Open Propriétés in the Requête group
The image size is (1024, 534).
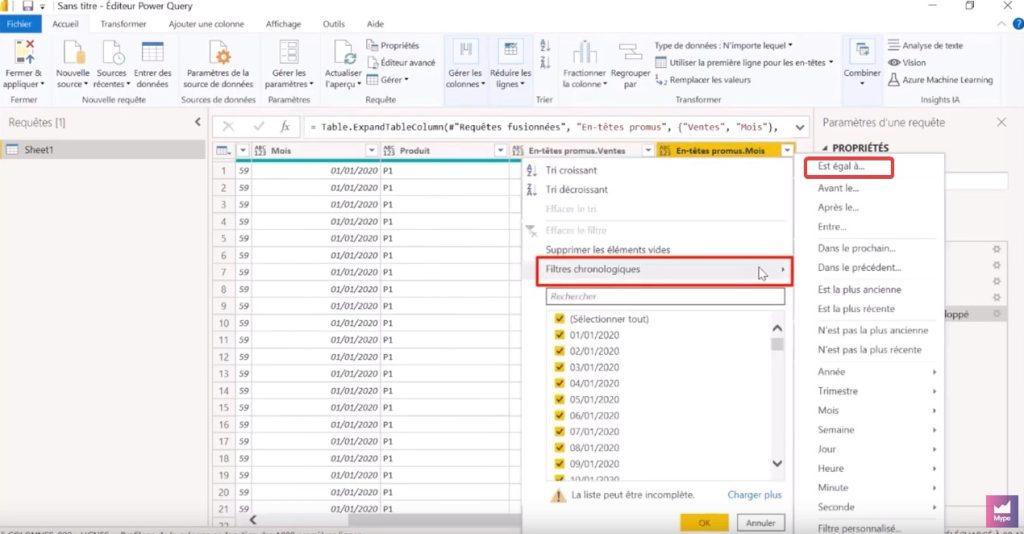click(392, 45)
